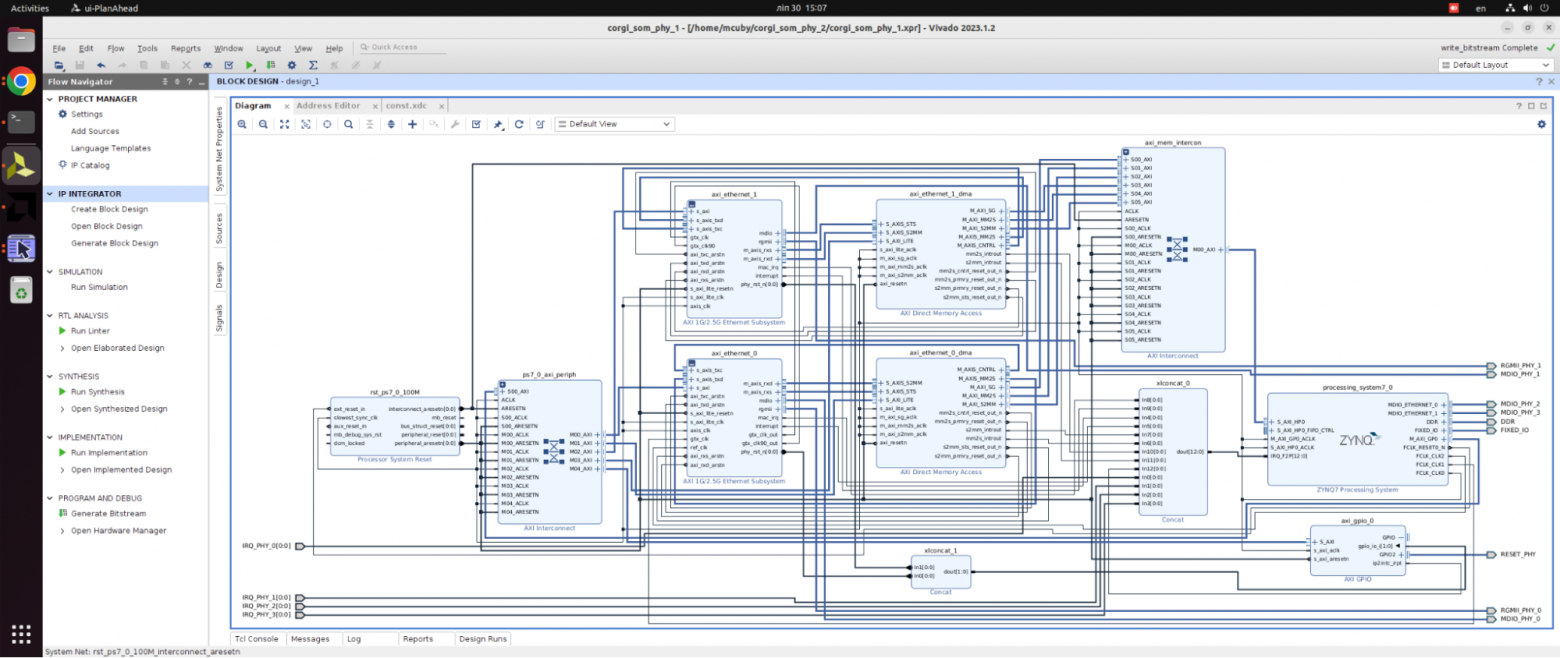Collapse the IP INTEGRATOR section
Image resolution: width=1560 pixels, height=658 pixels.
click(51, 193)
